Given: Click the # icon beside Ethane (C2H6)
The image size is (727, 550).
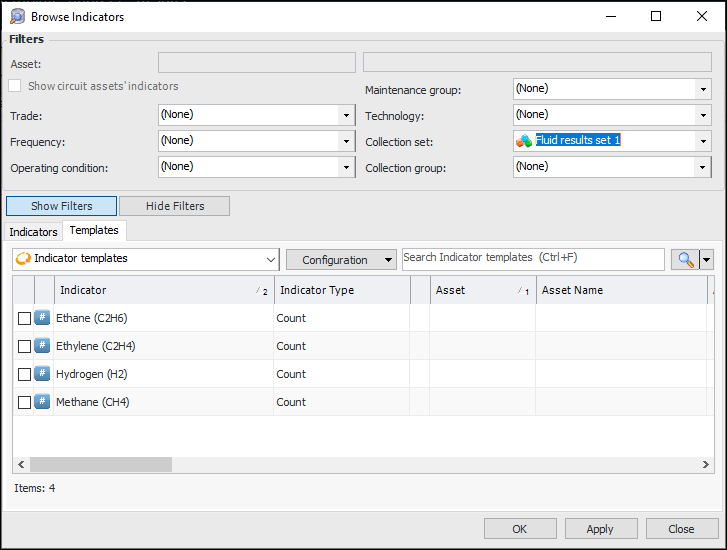Looking at the screenshot, I should [x=42, y=318].
